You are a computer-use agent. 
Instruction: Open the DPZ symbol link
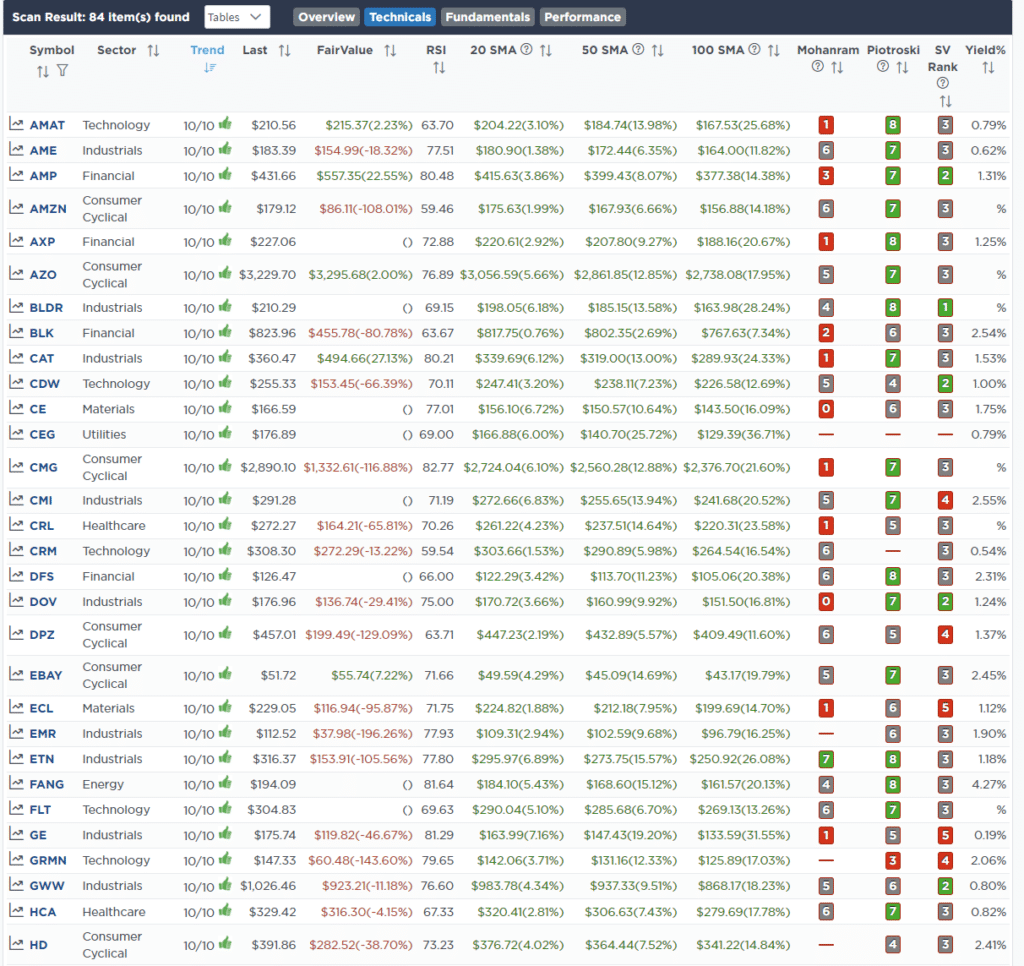(42, 635)
